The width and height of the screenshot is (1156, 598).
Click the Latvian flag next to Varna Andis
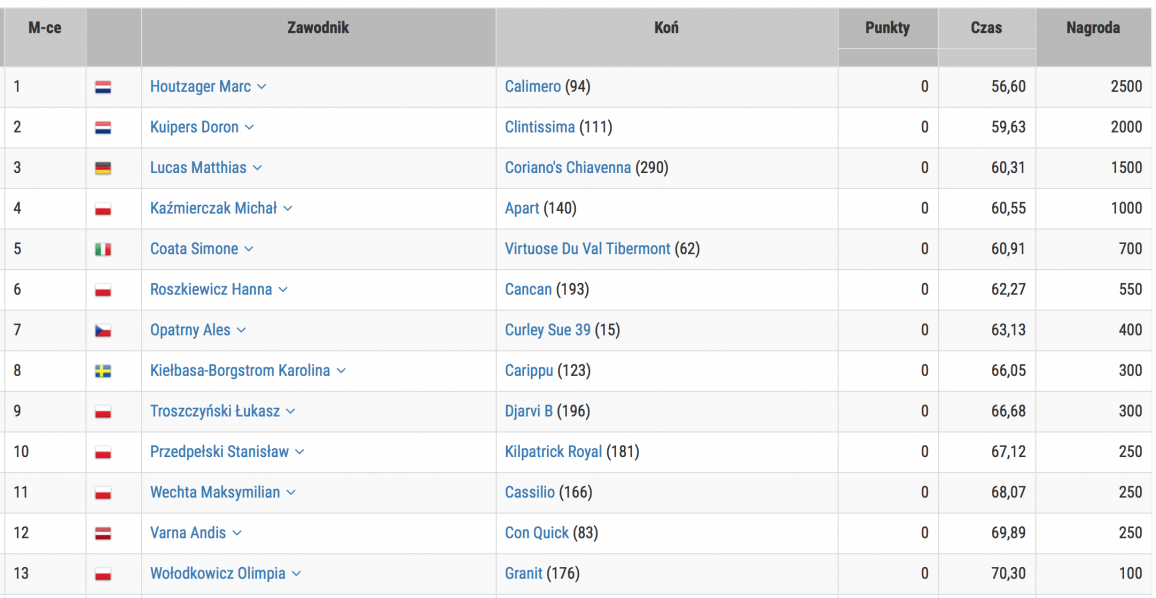click(x=103, y=533)
